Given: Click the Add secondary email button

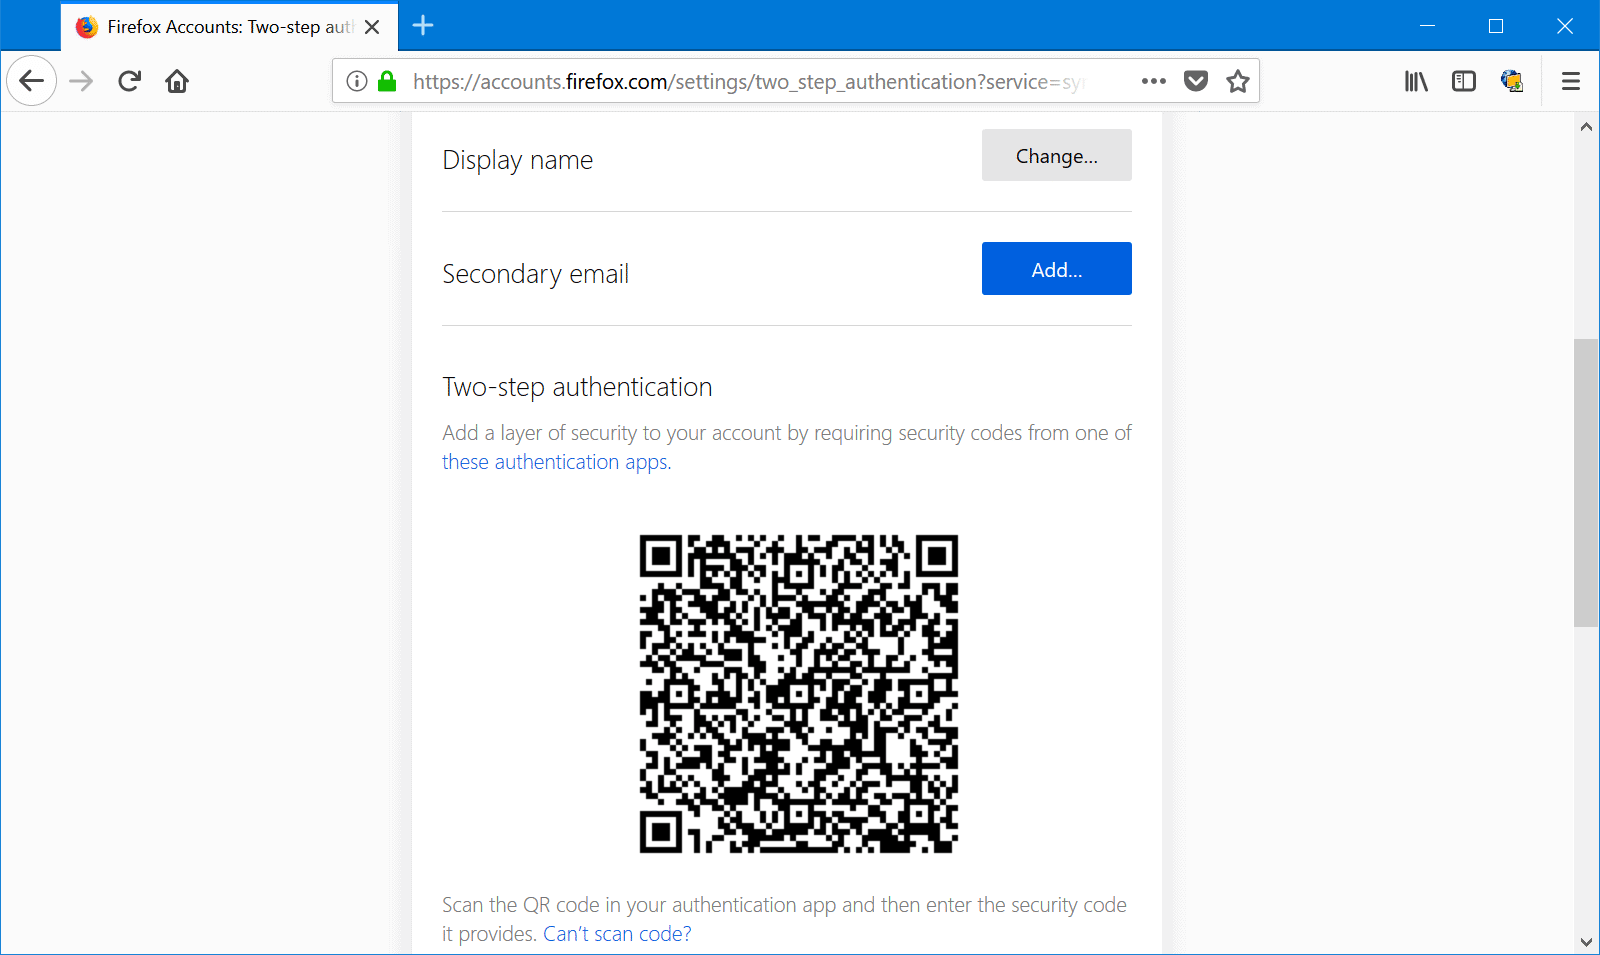Looking at the screenshot, I should [x=1056, y=268].
